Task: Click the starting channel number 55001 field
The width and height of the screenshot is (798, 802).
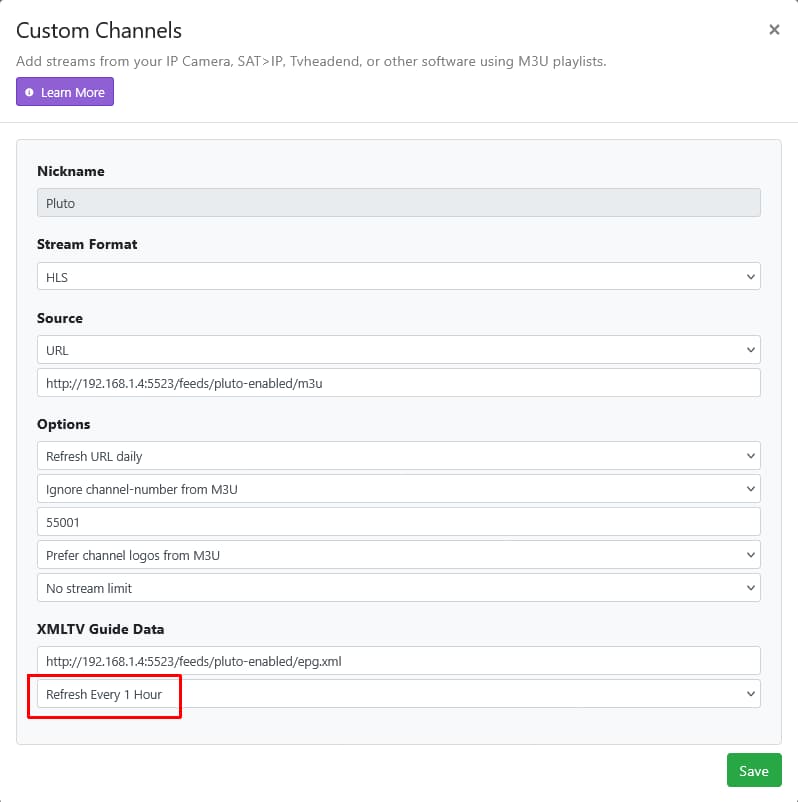Action: pyautogui.click(x=398, y=522)
